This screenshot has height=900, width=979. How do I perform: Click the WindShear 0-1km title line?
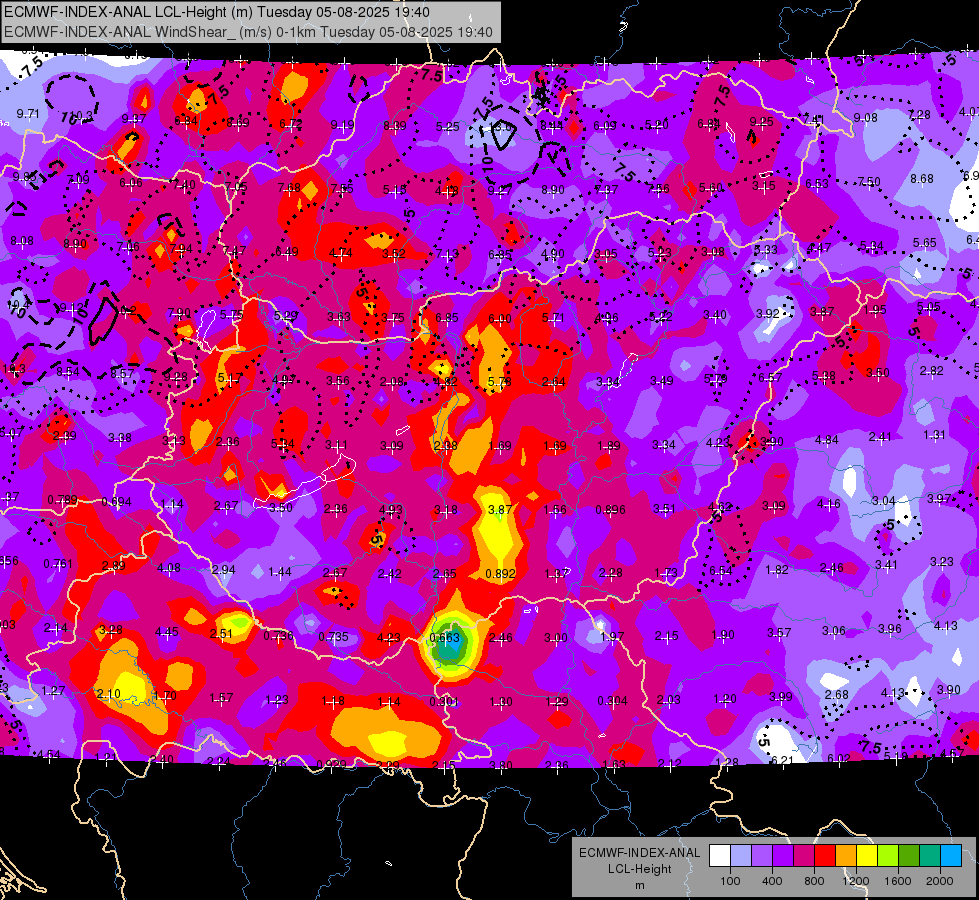tap(248, 32)
